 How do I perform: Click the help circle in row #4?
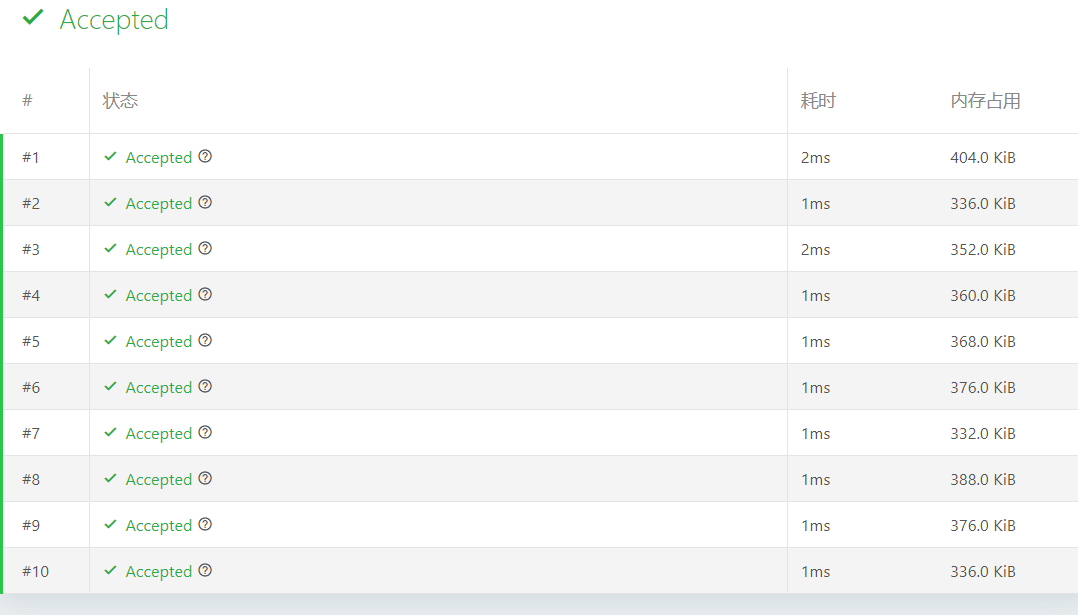205,295
